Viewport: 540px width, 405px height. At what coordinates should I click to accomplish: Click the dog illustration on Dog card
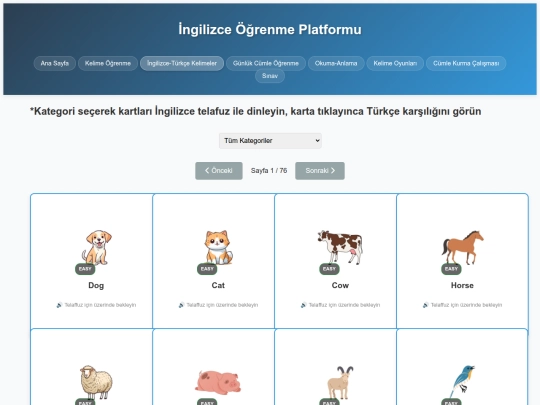point(96,248)
